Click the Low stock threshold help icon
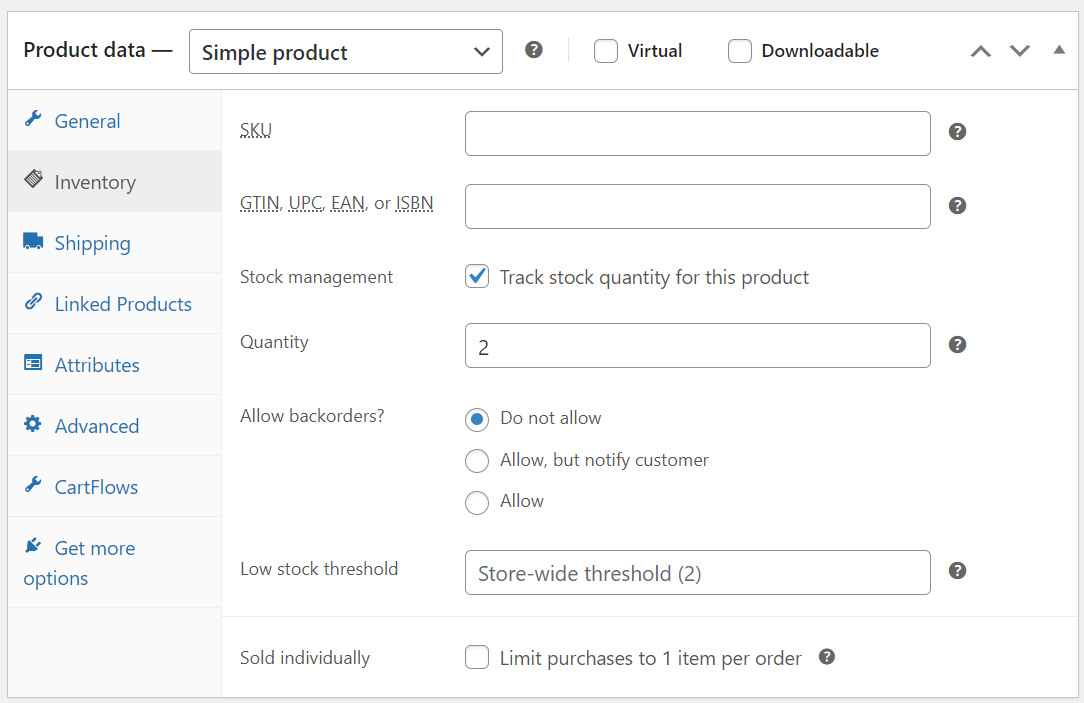The width and height of the screenshot is (1084, 703). click(957, 571)
